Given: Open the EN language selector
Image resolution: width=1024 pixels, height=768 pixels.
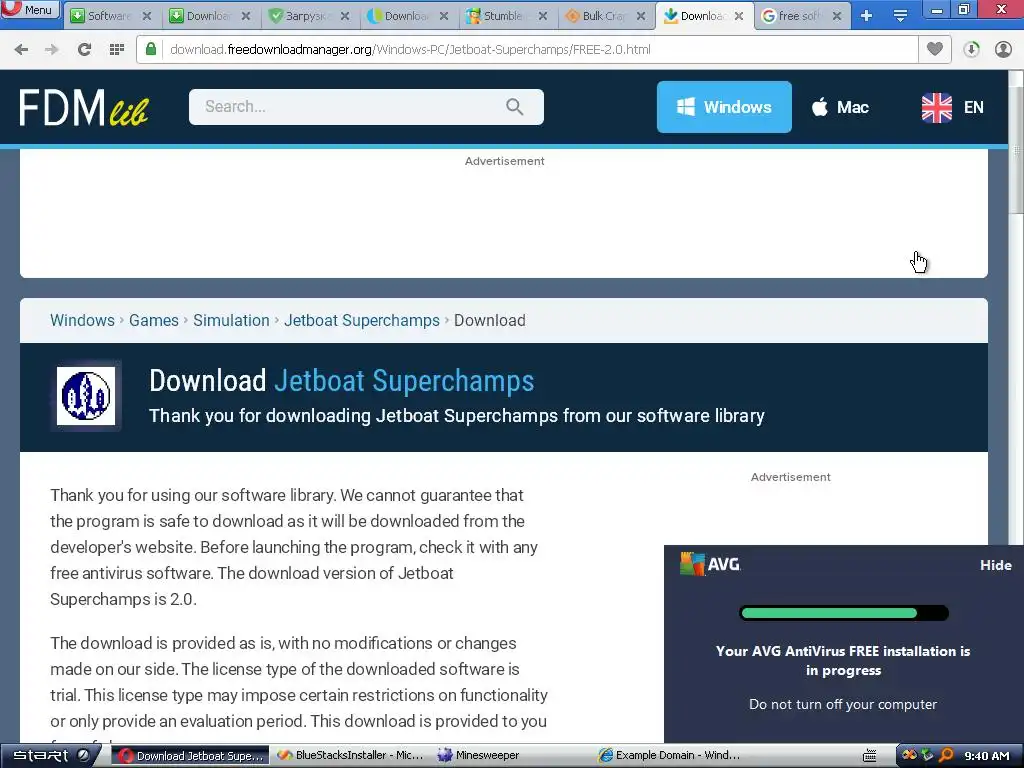Looking at the screenshot, I should pos(953,108).
